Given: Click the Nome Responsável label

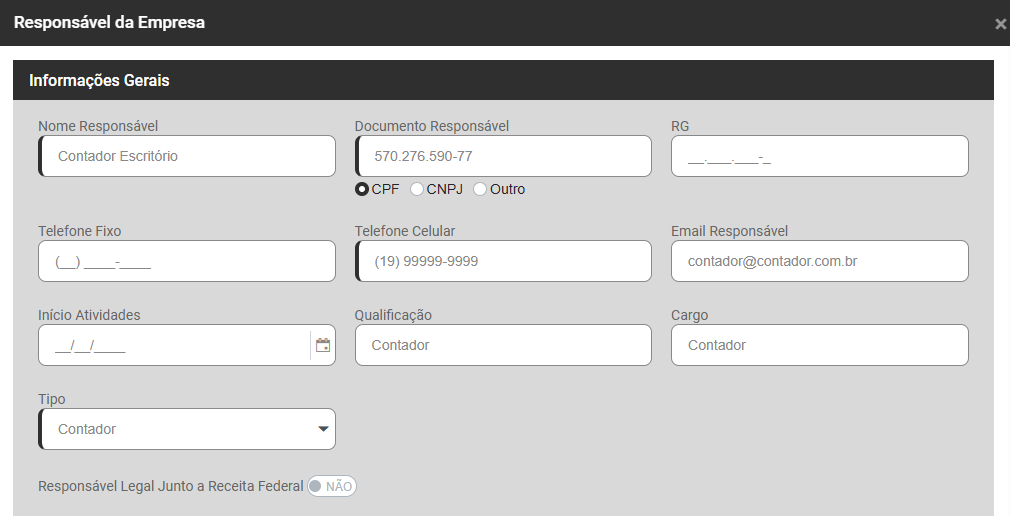Looking at the screenshot, I should coord(98,126).
